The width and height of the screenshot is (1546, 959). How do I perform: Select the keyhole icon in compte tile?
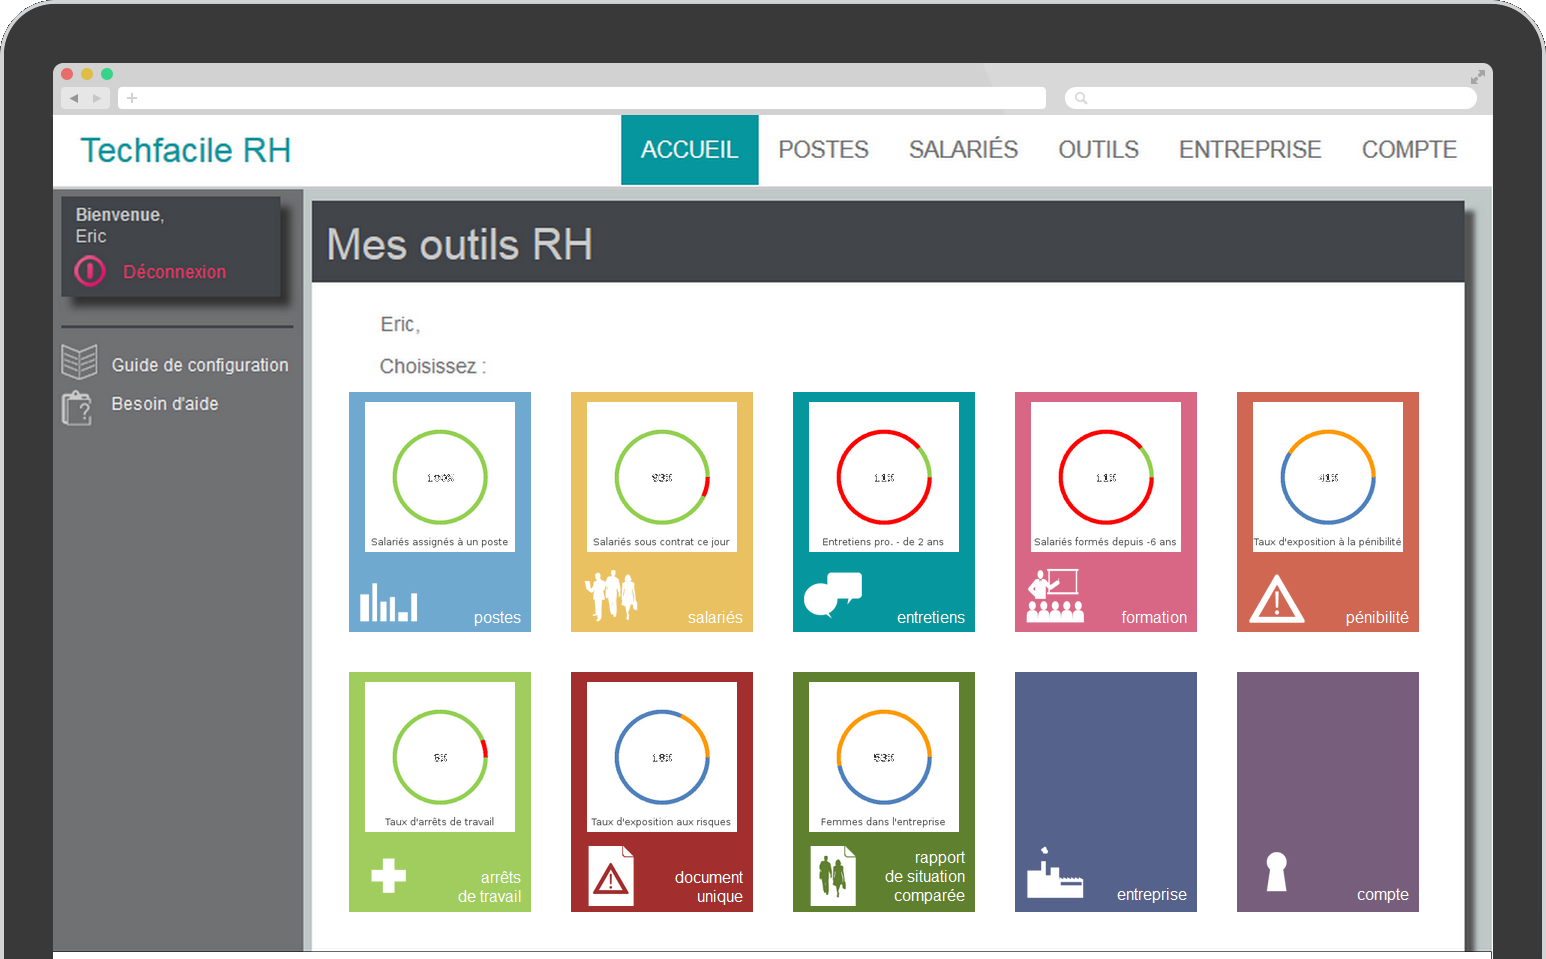1276,872
